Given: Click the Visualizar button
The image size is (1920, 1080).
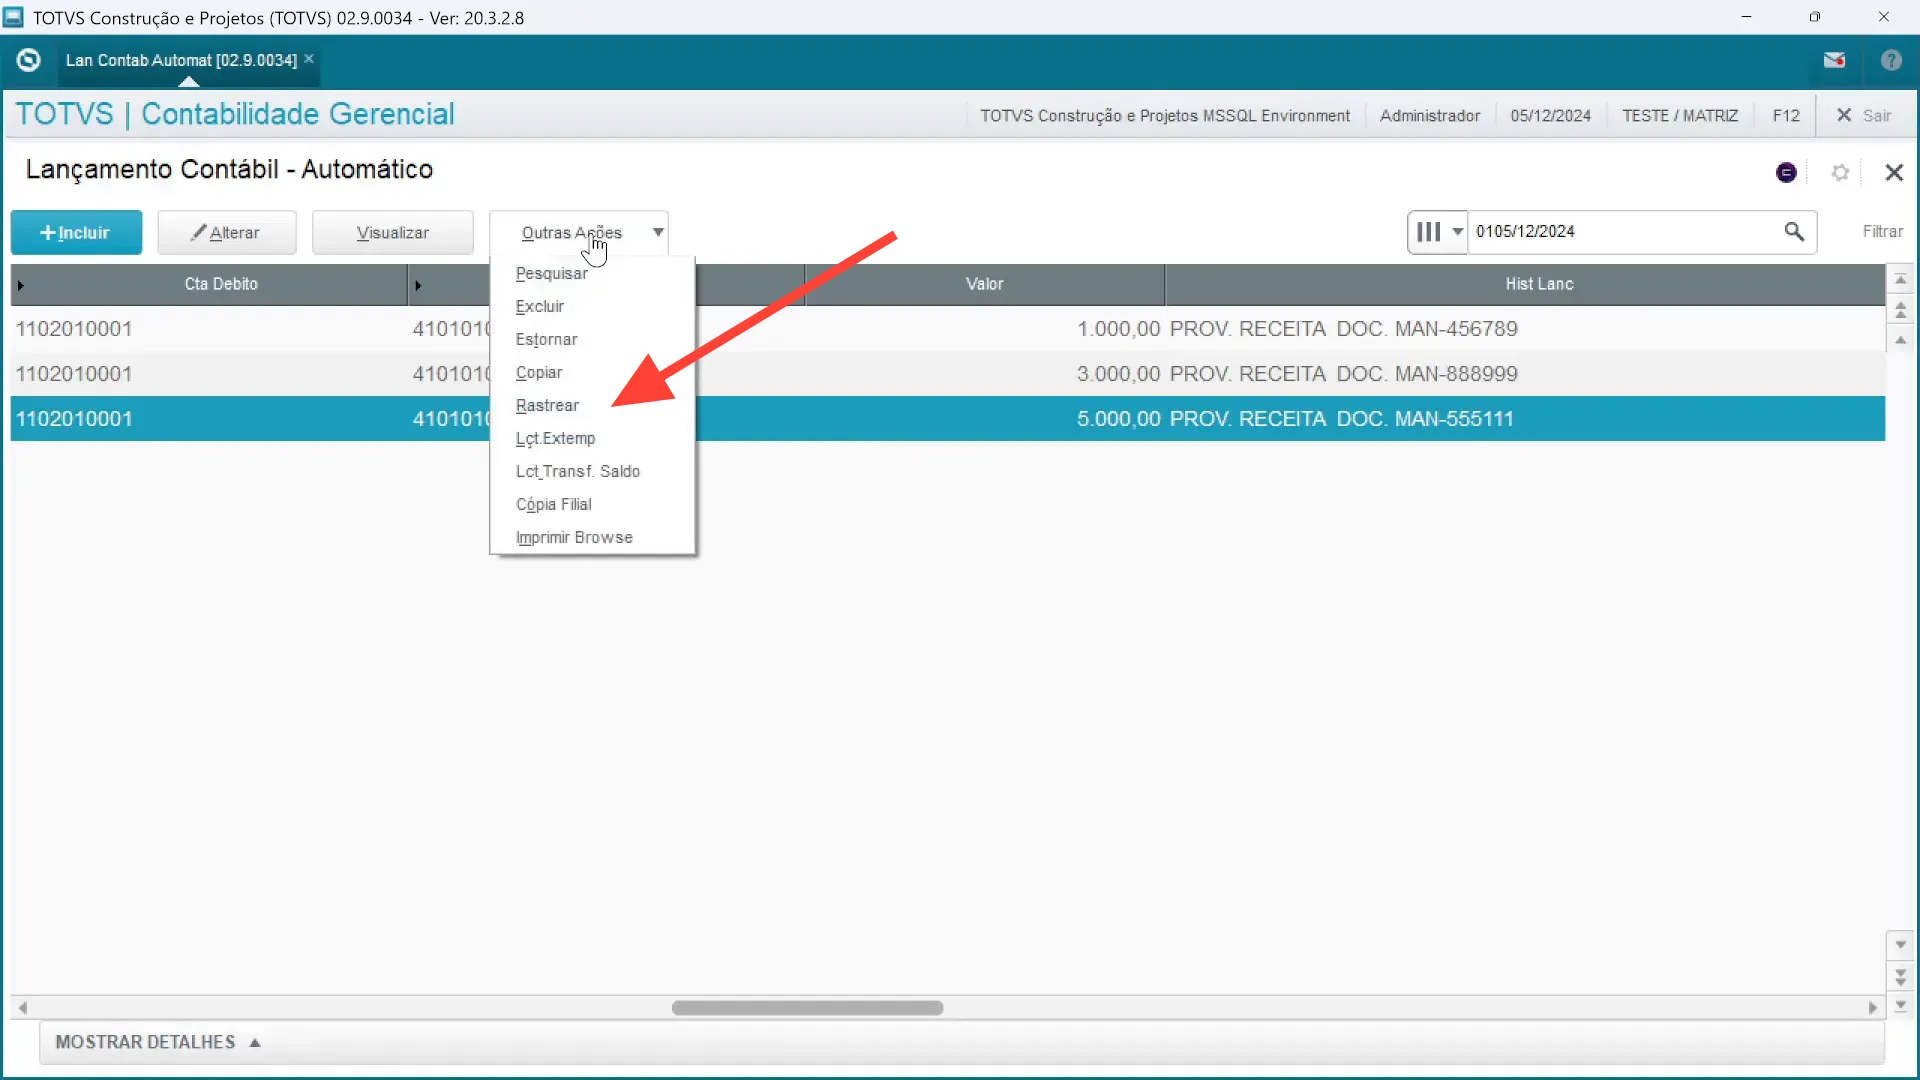Looking at the screenshot, I should [392, 232].
